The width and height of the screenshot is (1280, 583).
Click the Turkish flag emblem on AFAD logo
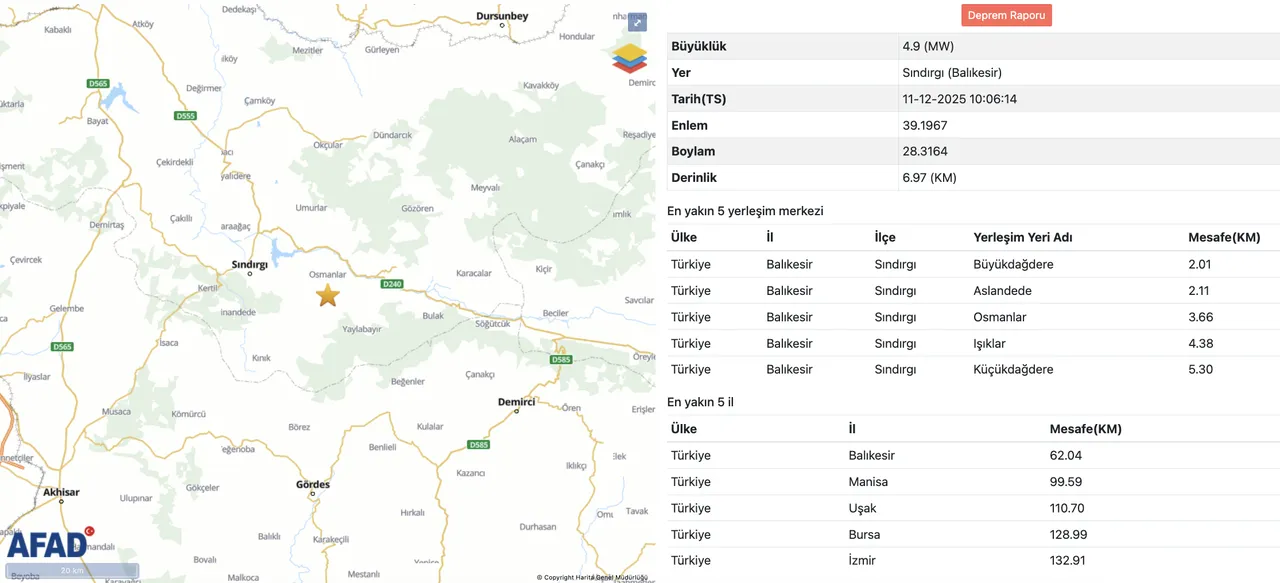click(91, 533)
